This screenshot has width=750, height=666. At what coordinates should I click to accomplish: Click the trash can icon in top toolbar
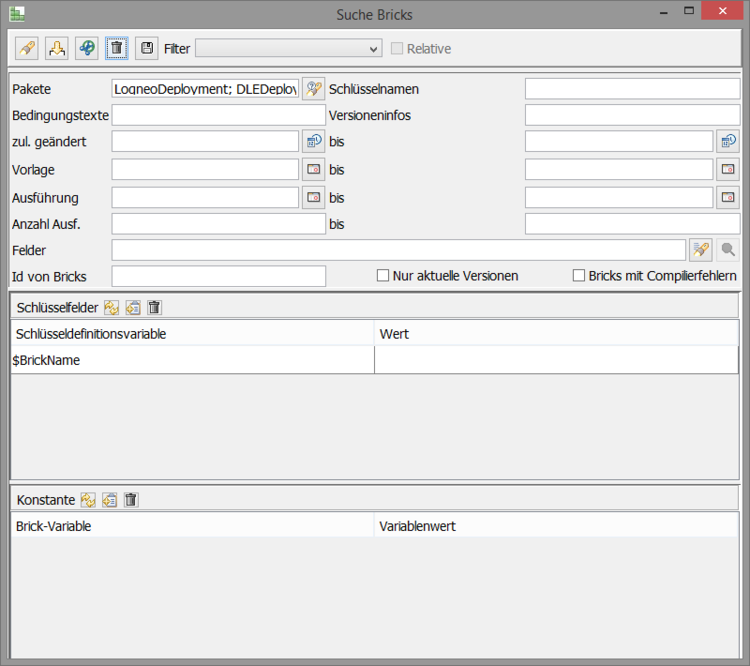click(117, 48)
